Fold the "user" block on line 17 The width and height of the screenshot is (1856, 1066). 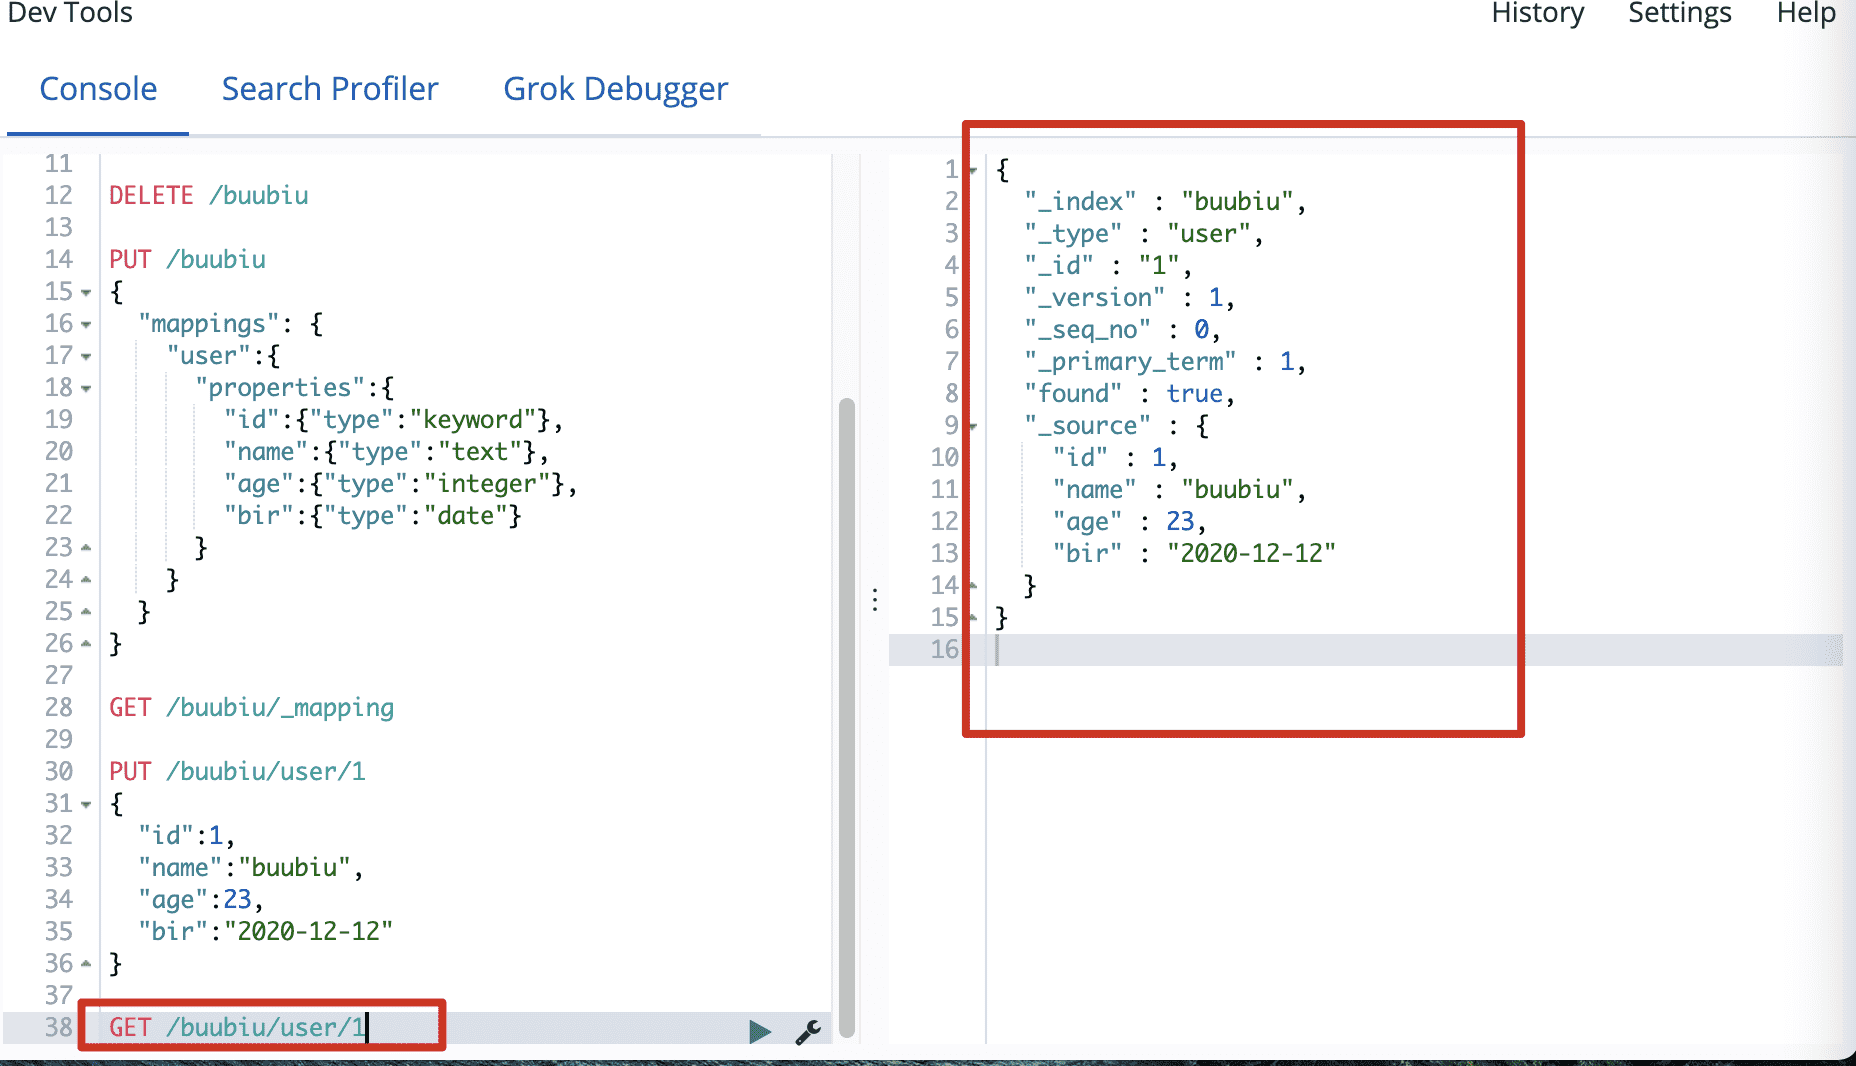click(x=86, y=357)
